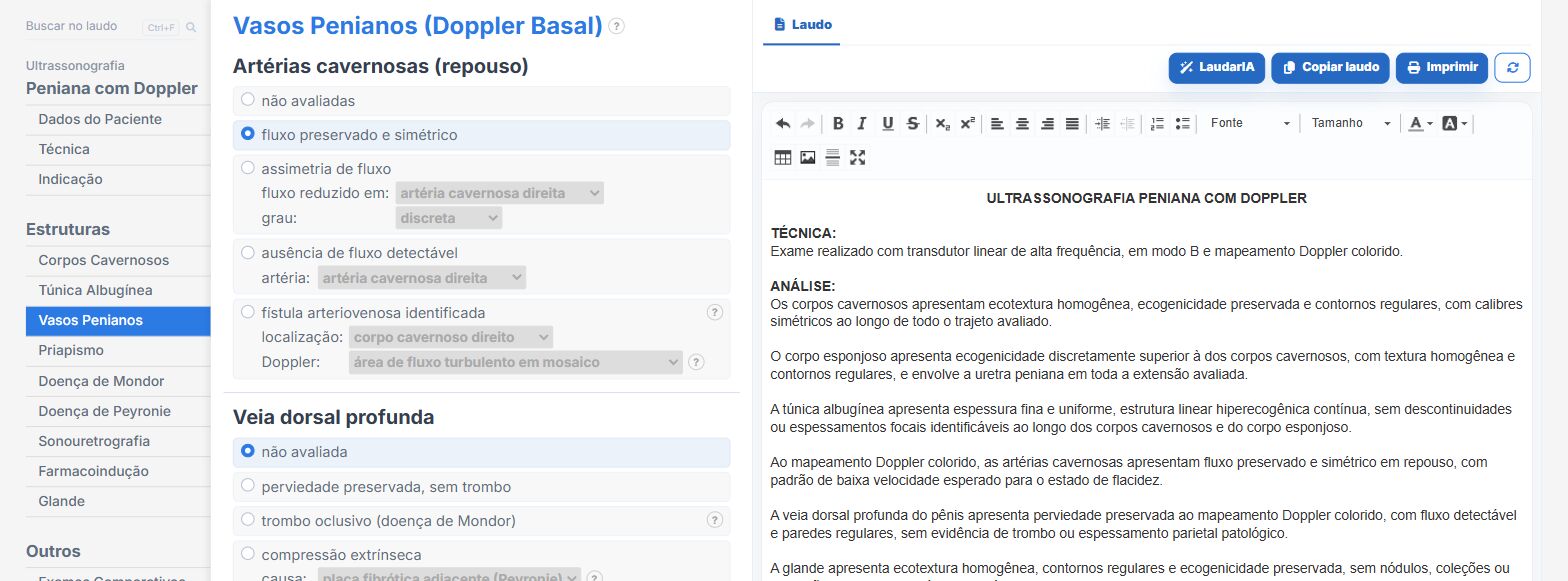Open the Fonte font dropdown
This screenshot has height=581, width=1568.
(x=1250, y=124)
